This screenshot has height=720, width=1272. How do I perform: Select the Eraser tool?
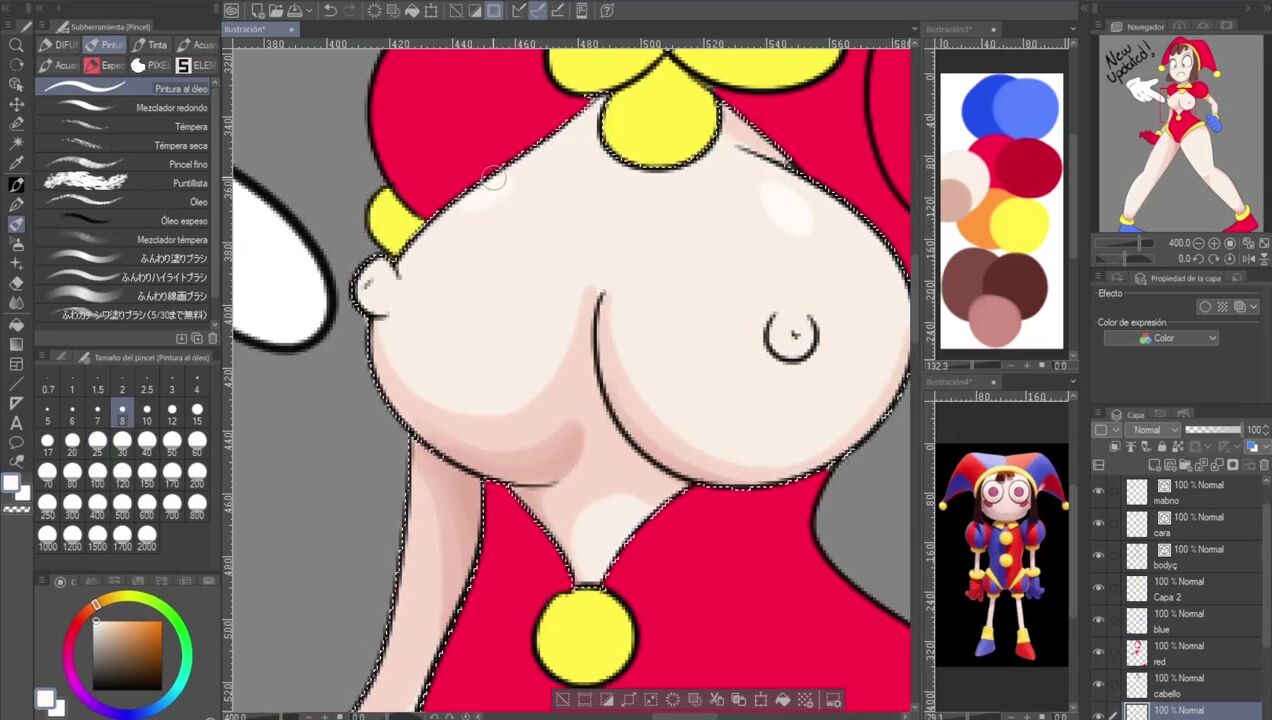pyautogui.click(x=16, y=283)
